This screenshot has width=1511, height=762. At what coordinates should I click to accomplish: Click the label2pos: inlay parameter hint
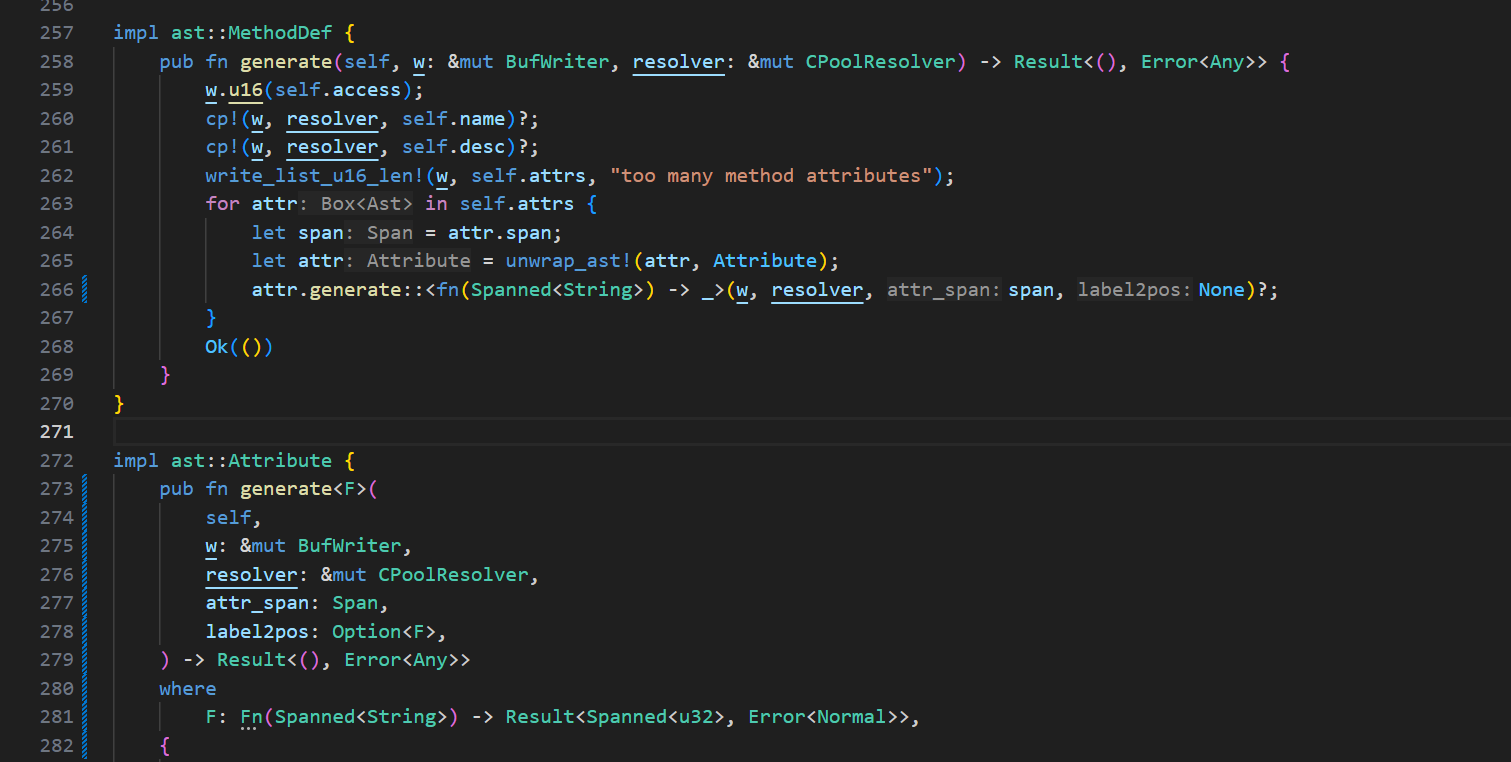coord(1135,290)
